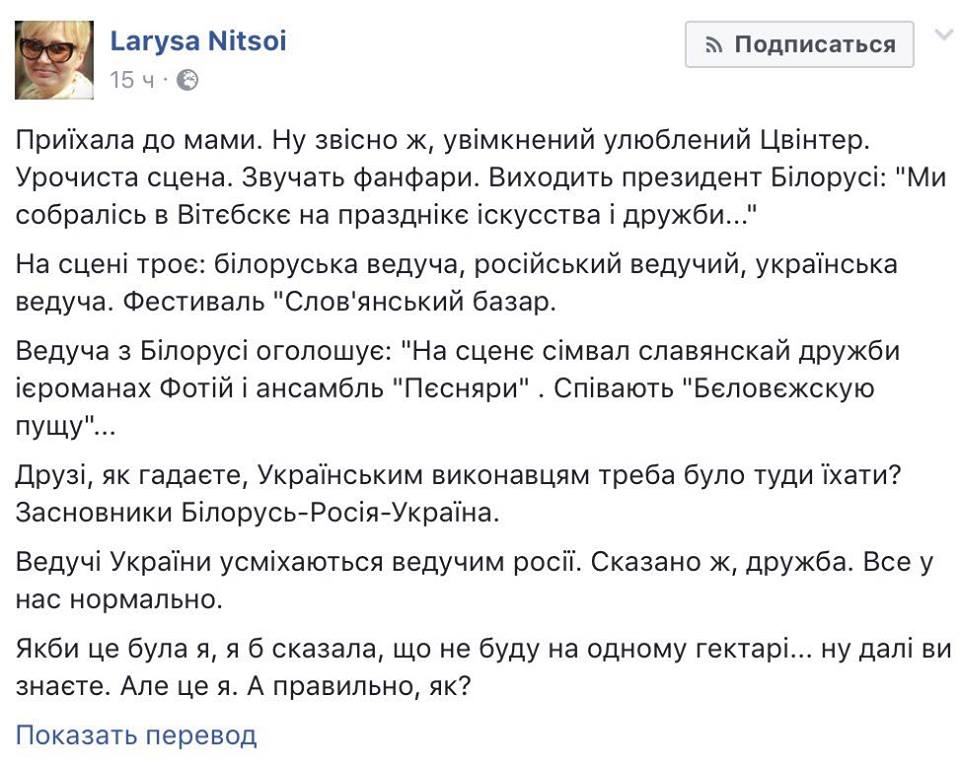Click the Показать перевод translation link
This screenshot has width=960, height=766.
point(136,735)
